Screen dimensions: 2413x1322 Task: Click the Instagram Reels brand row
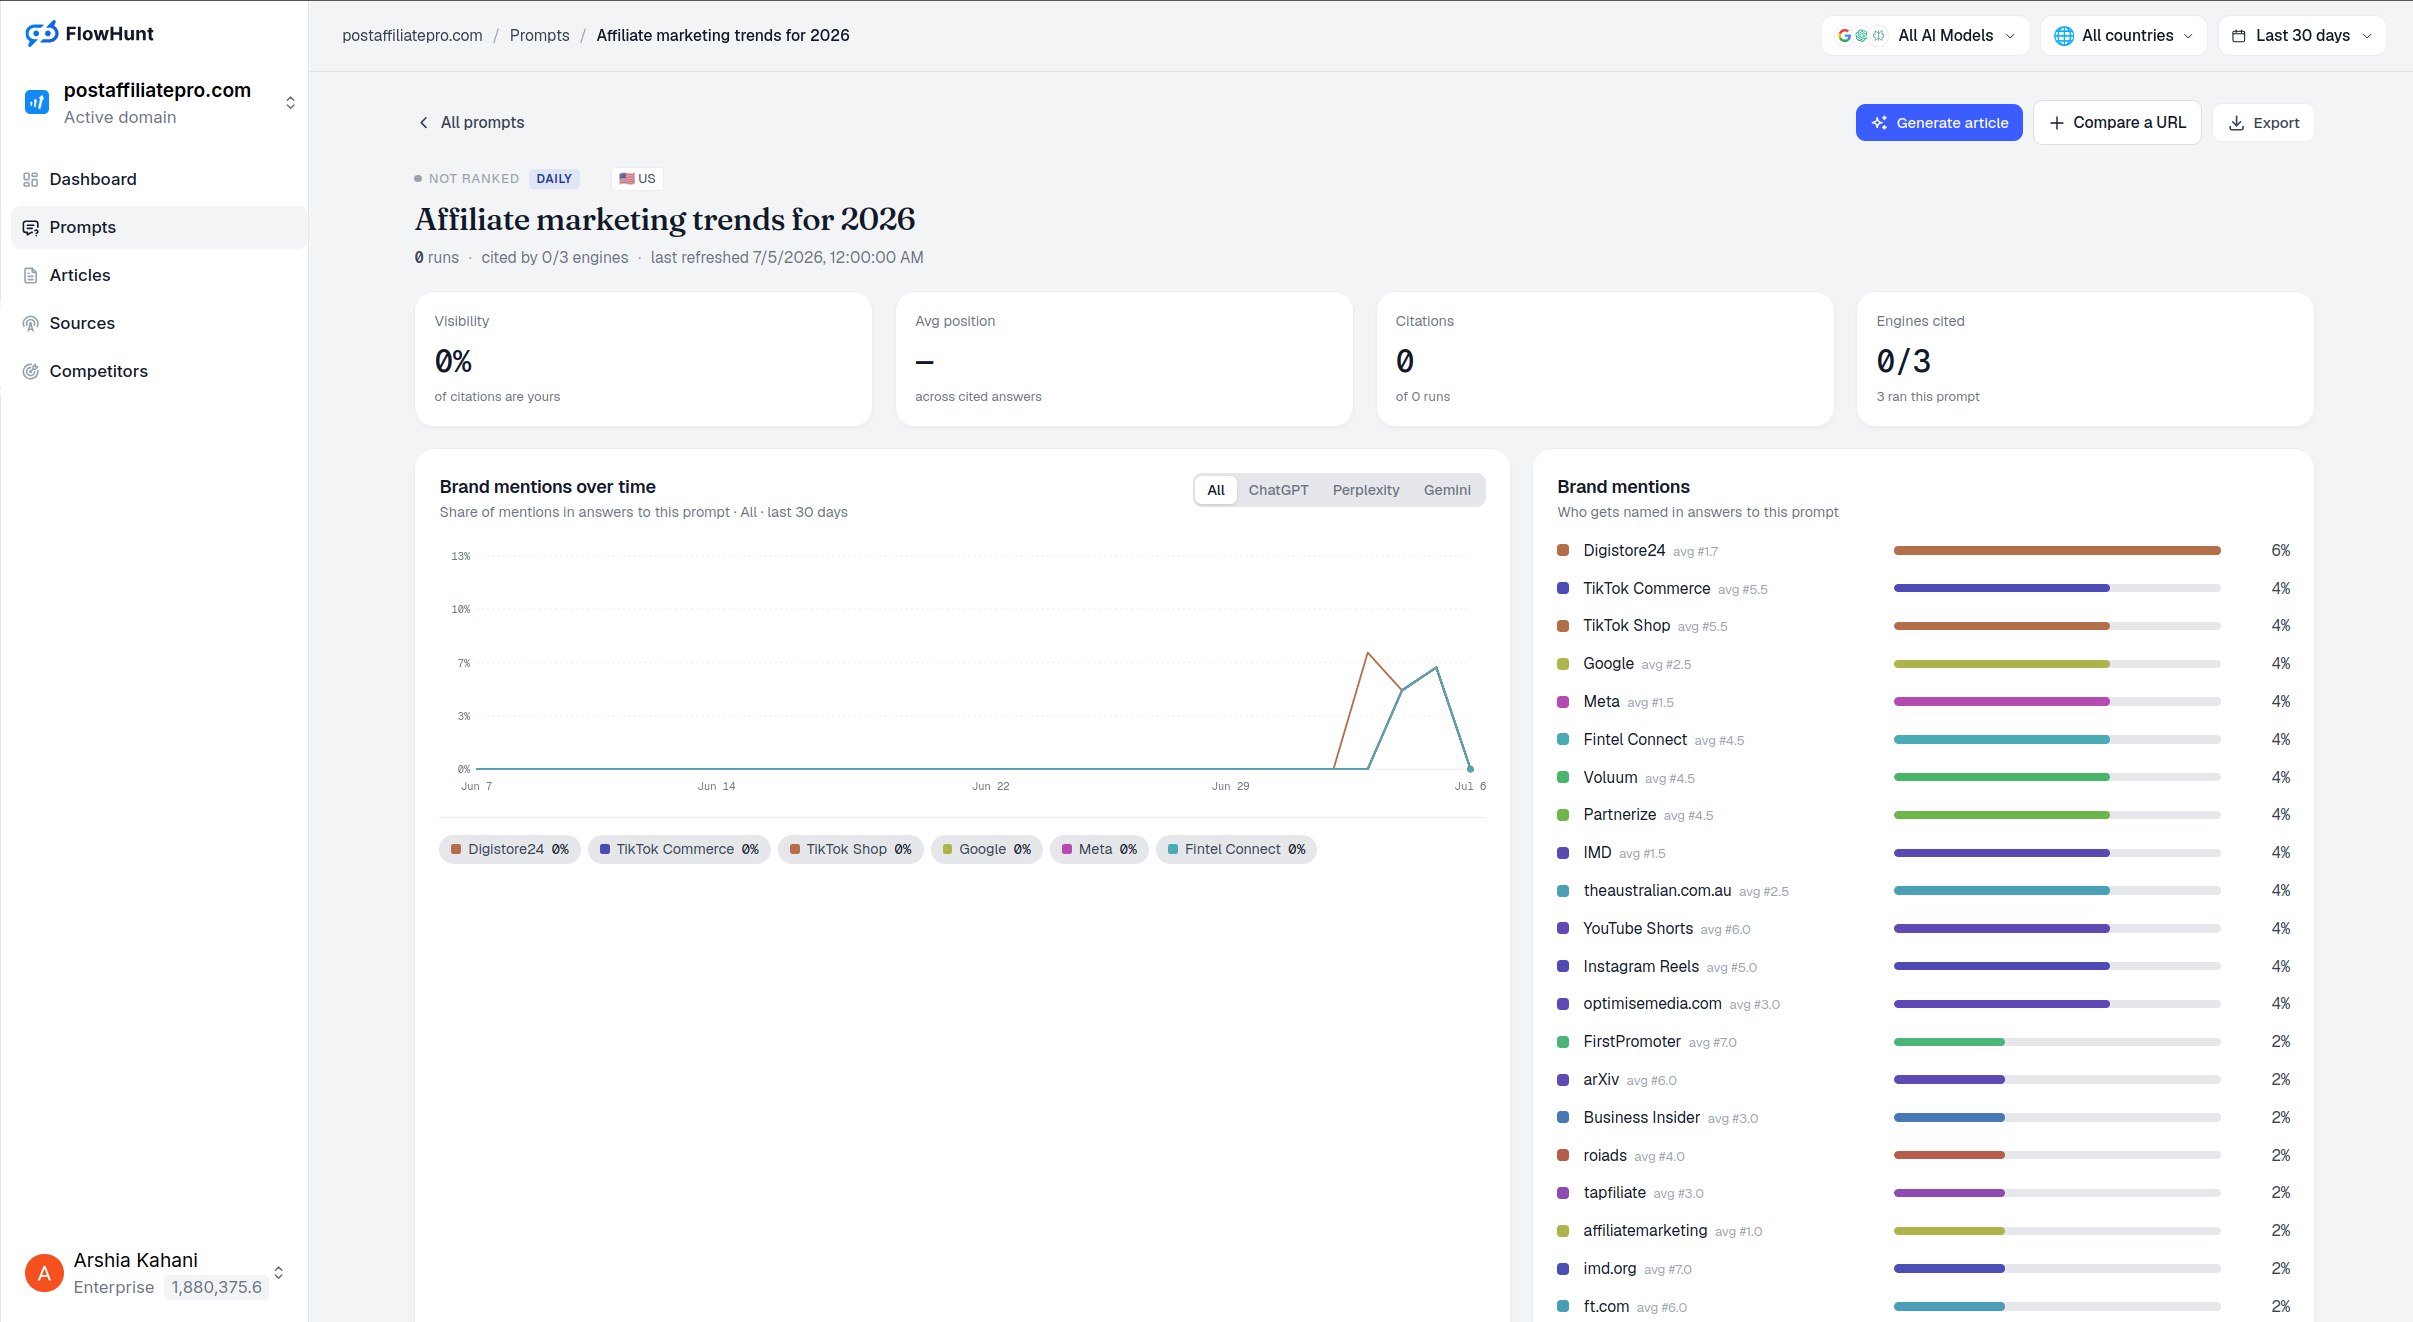pyautogui.click(x=1923, y=966)
